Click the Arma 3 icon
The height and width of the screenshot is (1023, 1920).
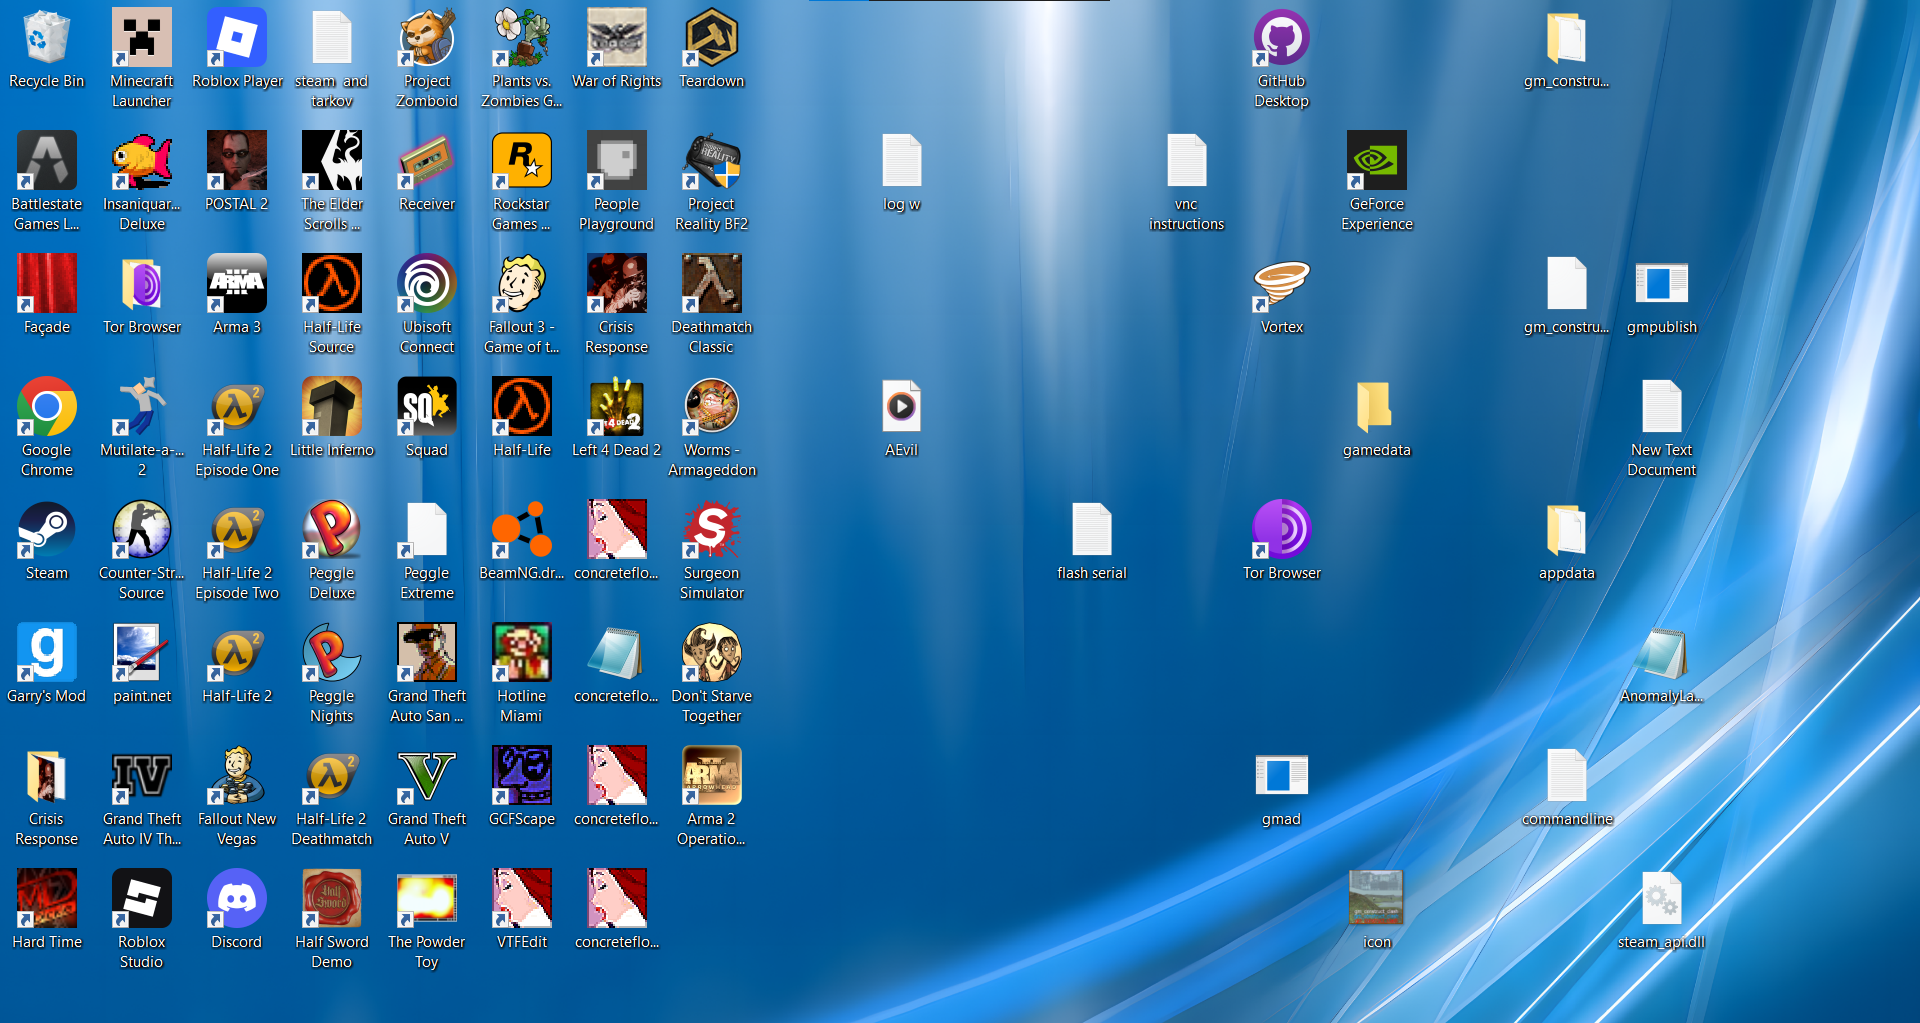click(236, 283)
